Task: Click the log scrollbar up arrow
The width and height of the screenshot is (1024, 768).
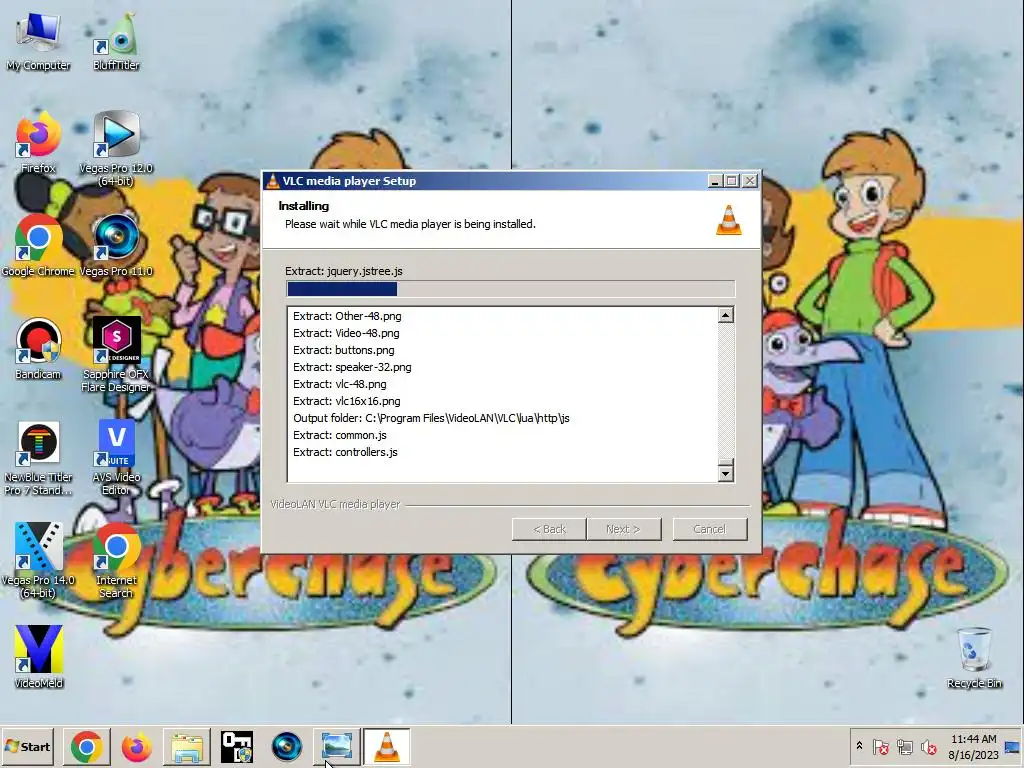Action: [726, 315]
